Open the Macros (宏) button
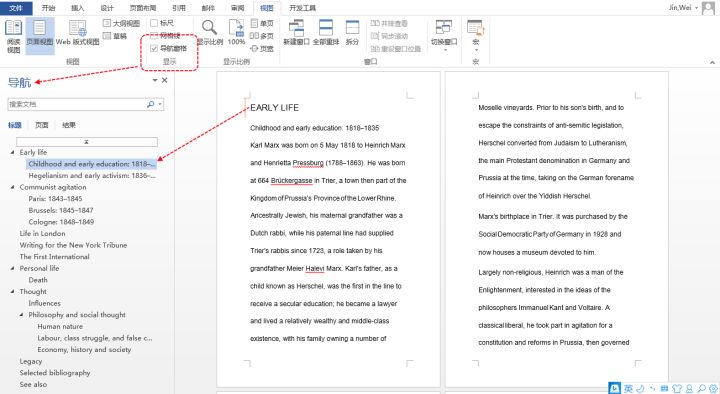 click(x=475, y=35)
